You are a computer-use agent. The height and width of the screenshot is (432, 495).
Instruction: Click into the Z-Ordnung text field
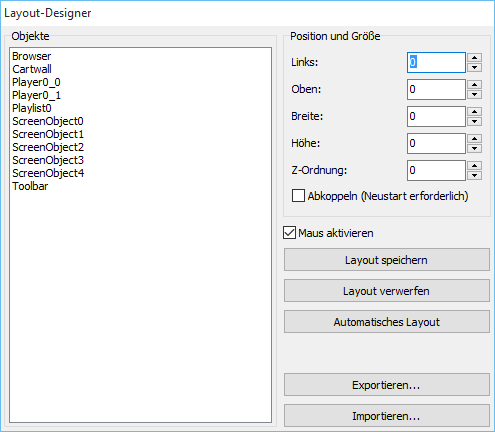(436, 170)
